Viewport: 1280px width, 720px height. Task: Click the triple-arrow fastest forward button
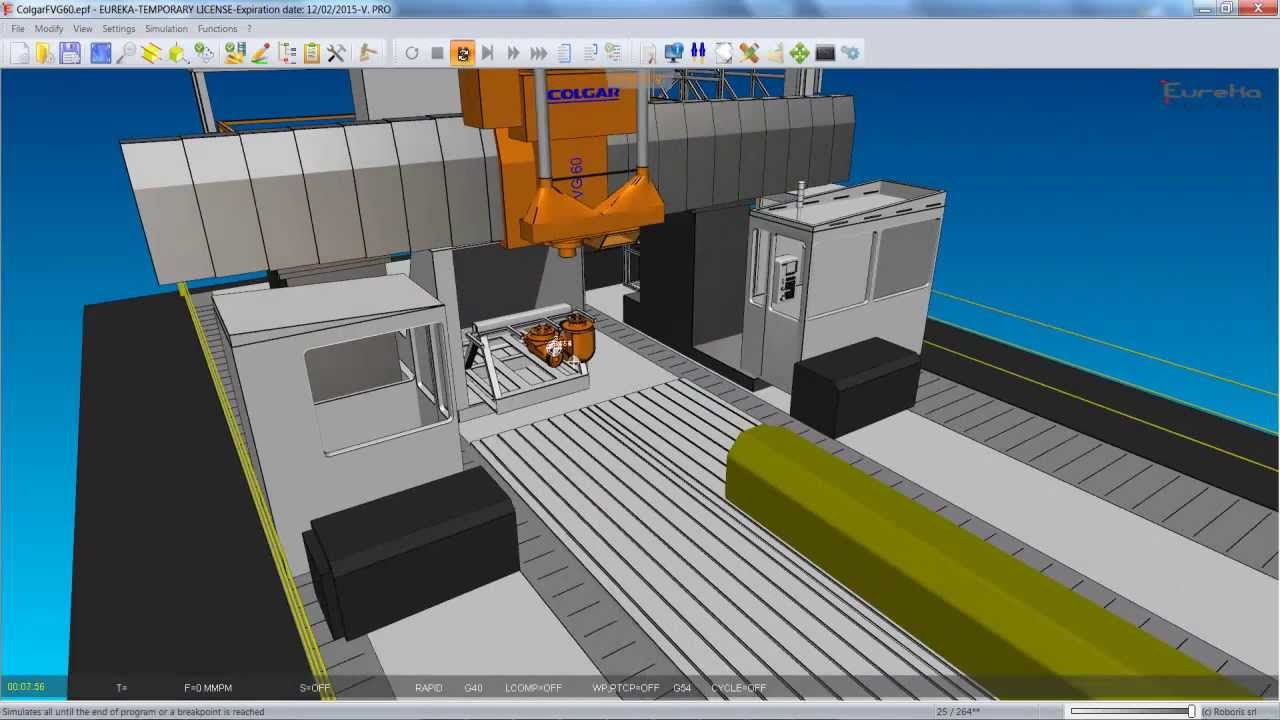tap(539, 53)
